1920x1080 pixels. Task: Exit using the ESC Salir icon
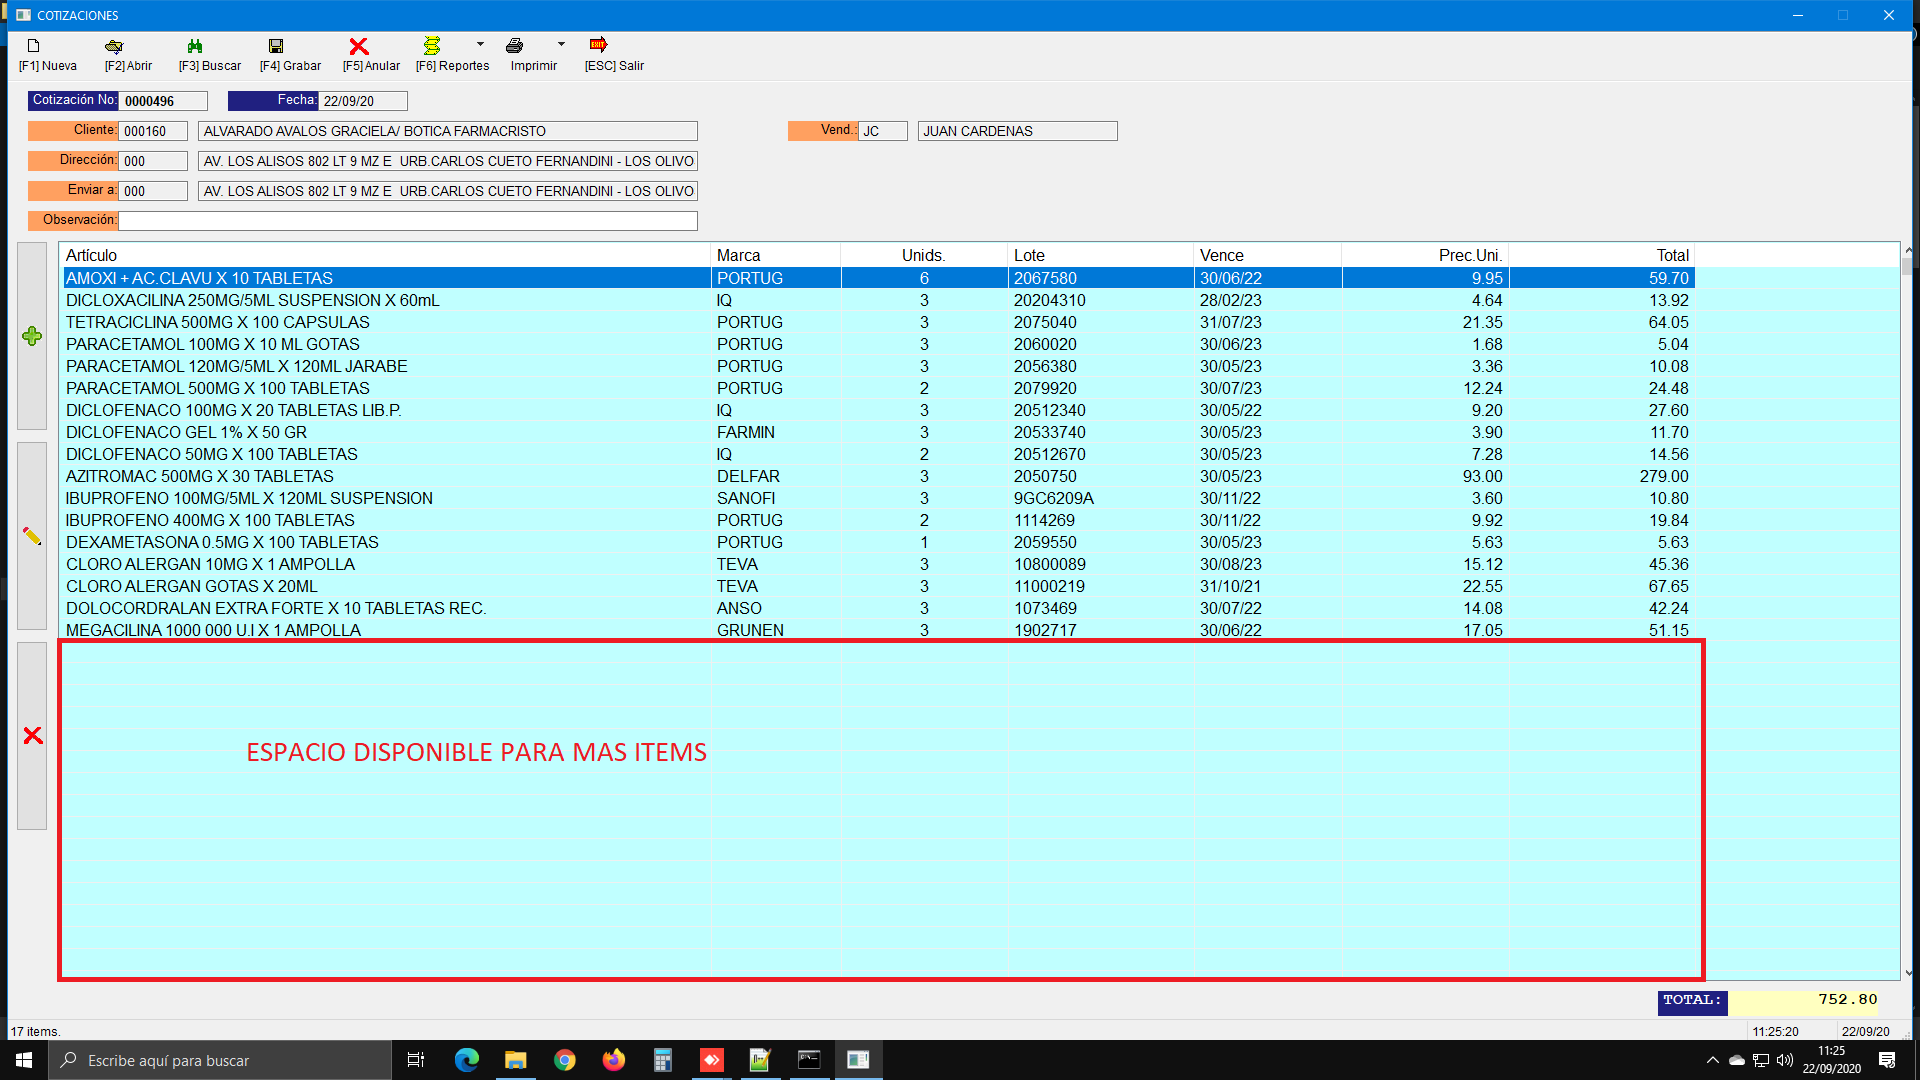coord(599,45)
